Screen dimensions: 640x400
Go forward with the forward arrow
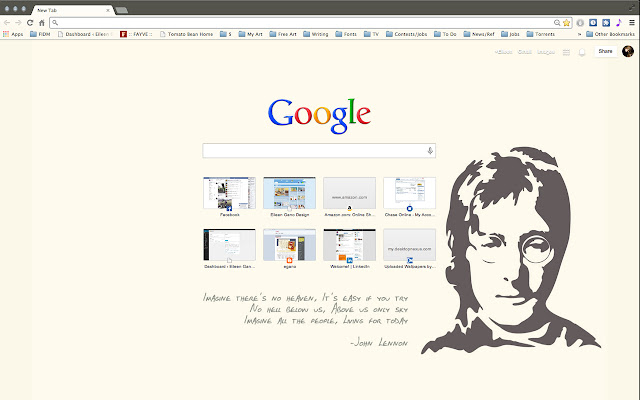[x=18, y=23]
